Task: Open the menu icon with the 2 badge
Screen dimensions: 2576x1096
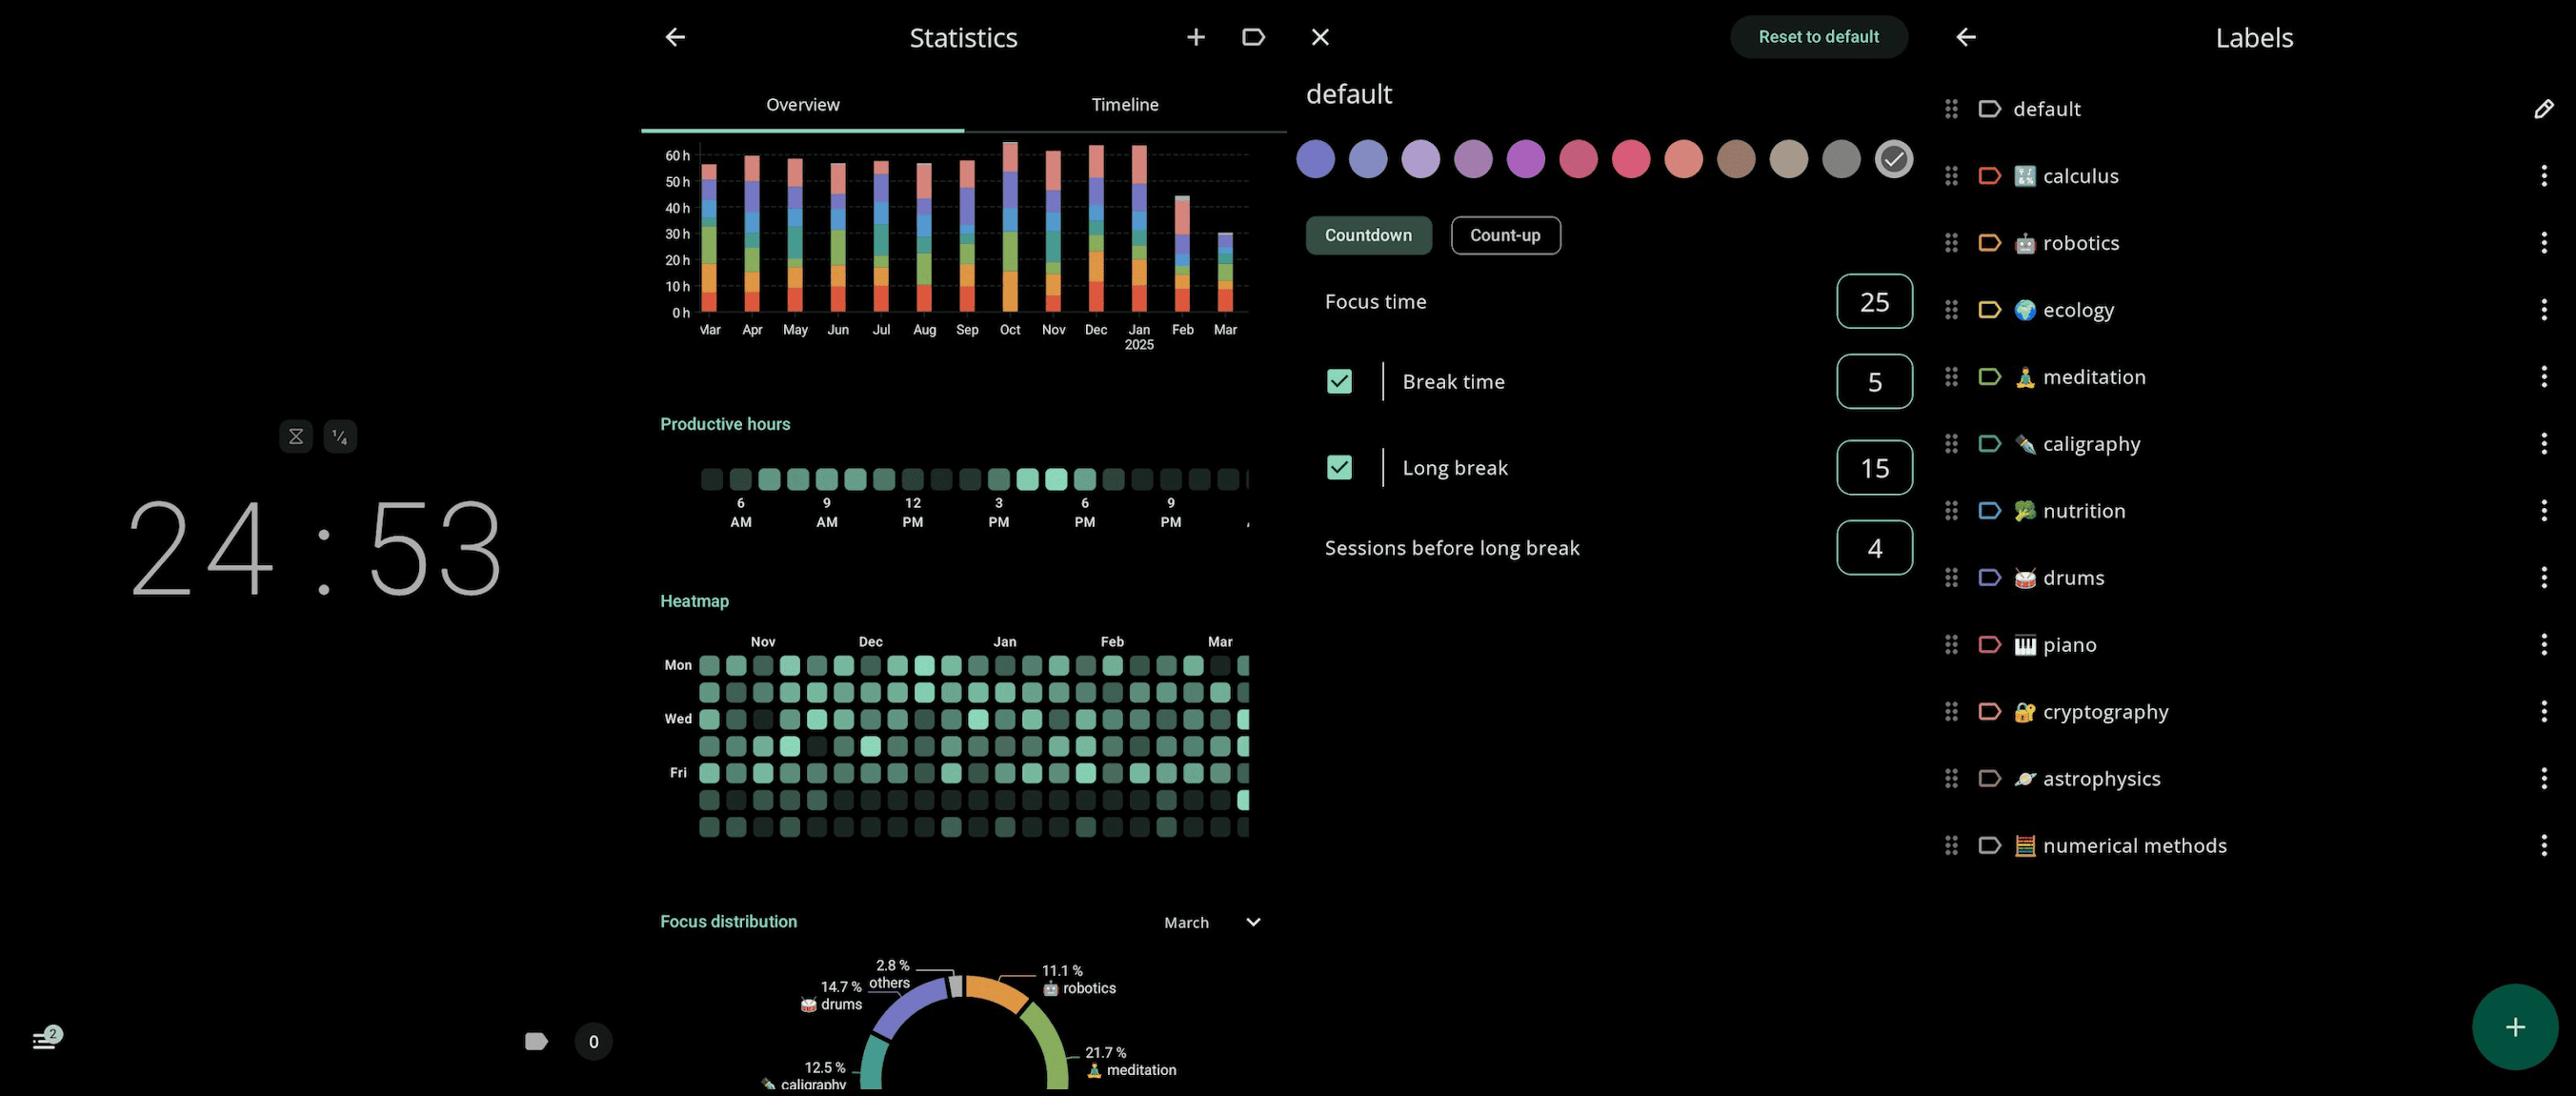Action: 45,1039
